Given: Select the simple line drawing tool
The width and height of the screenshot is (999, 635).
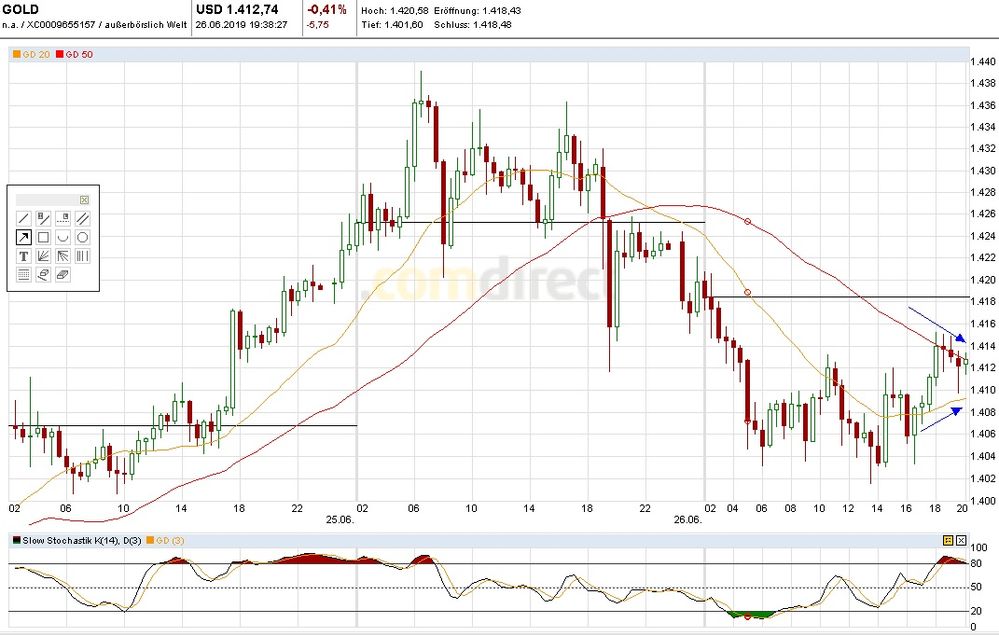Looking at the screenshot, I should pos(24,218).
